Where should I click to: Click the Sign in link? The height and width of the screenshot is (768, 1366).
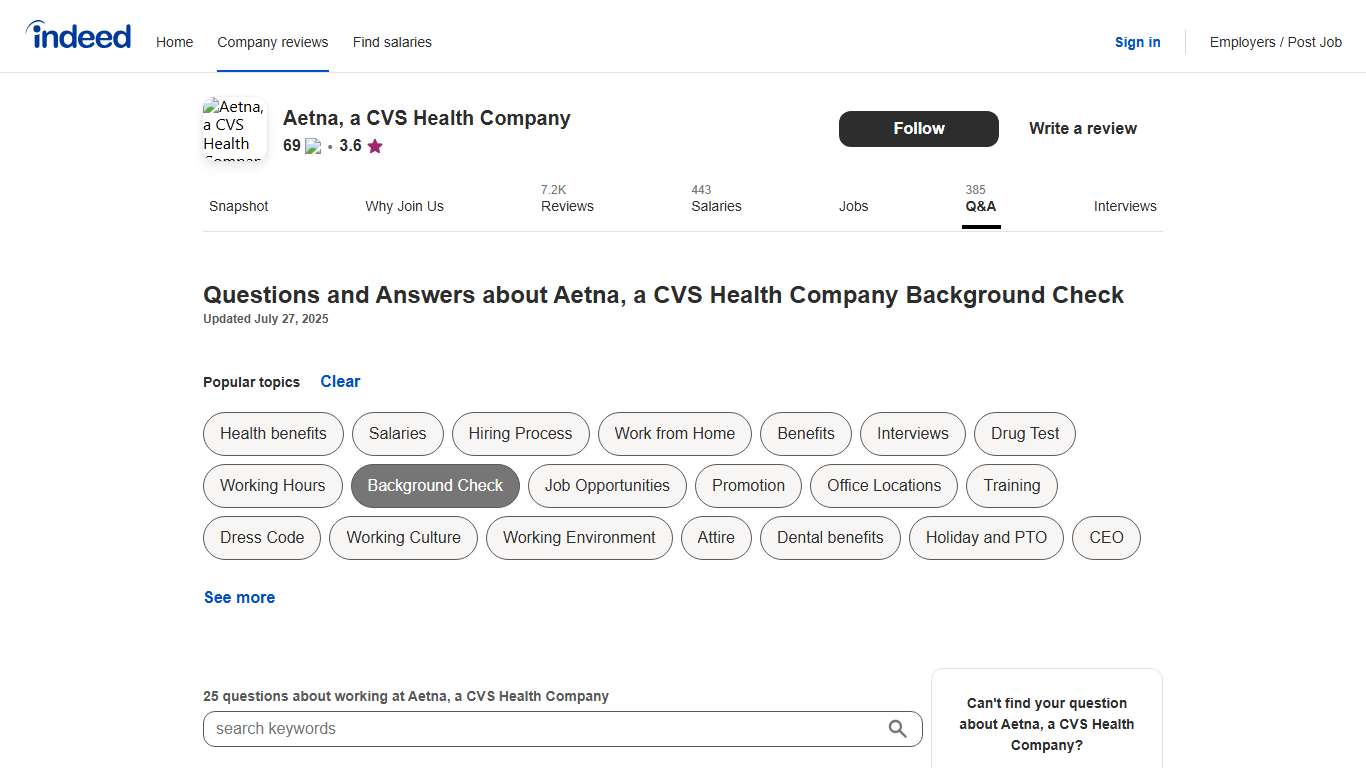1137,42
